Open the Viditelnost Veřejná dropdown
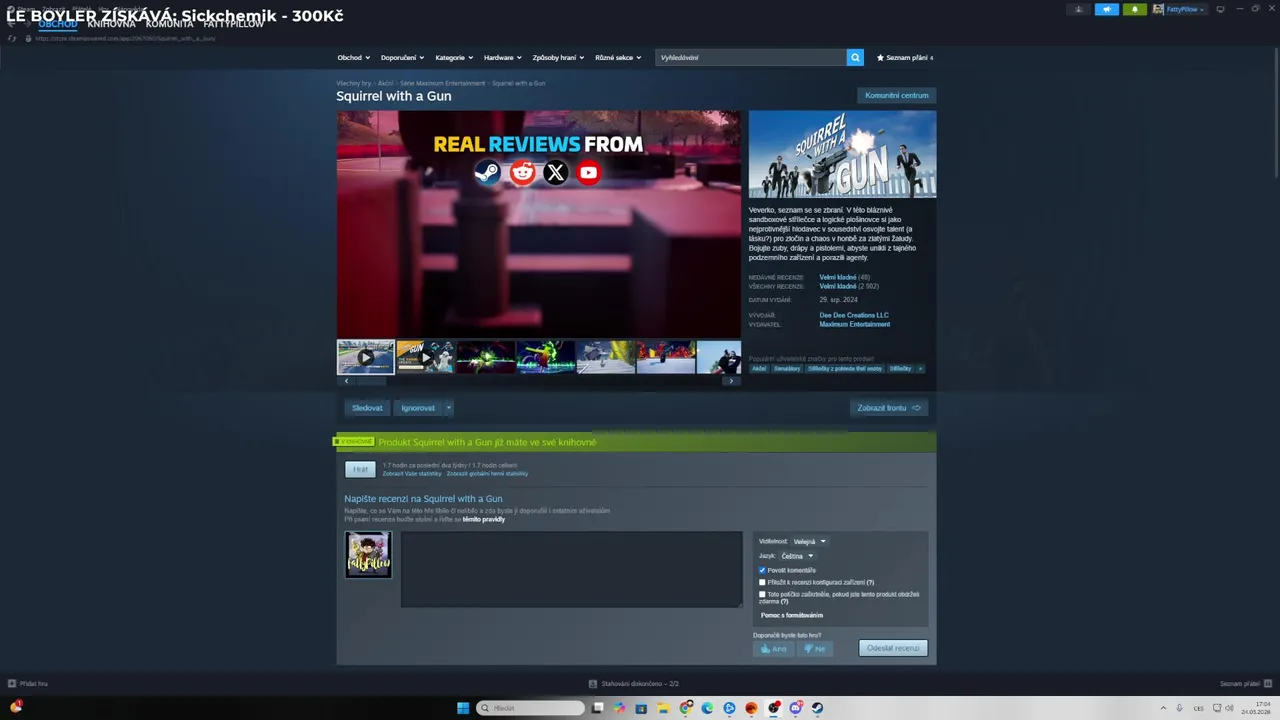1280x720 pixels. tap(810, 541)
